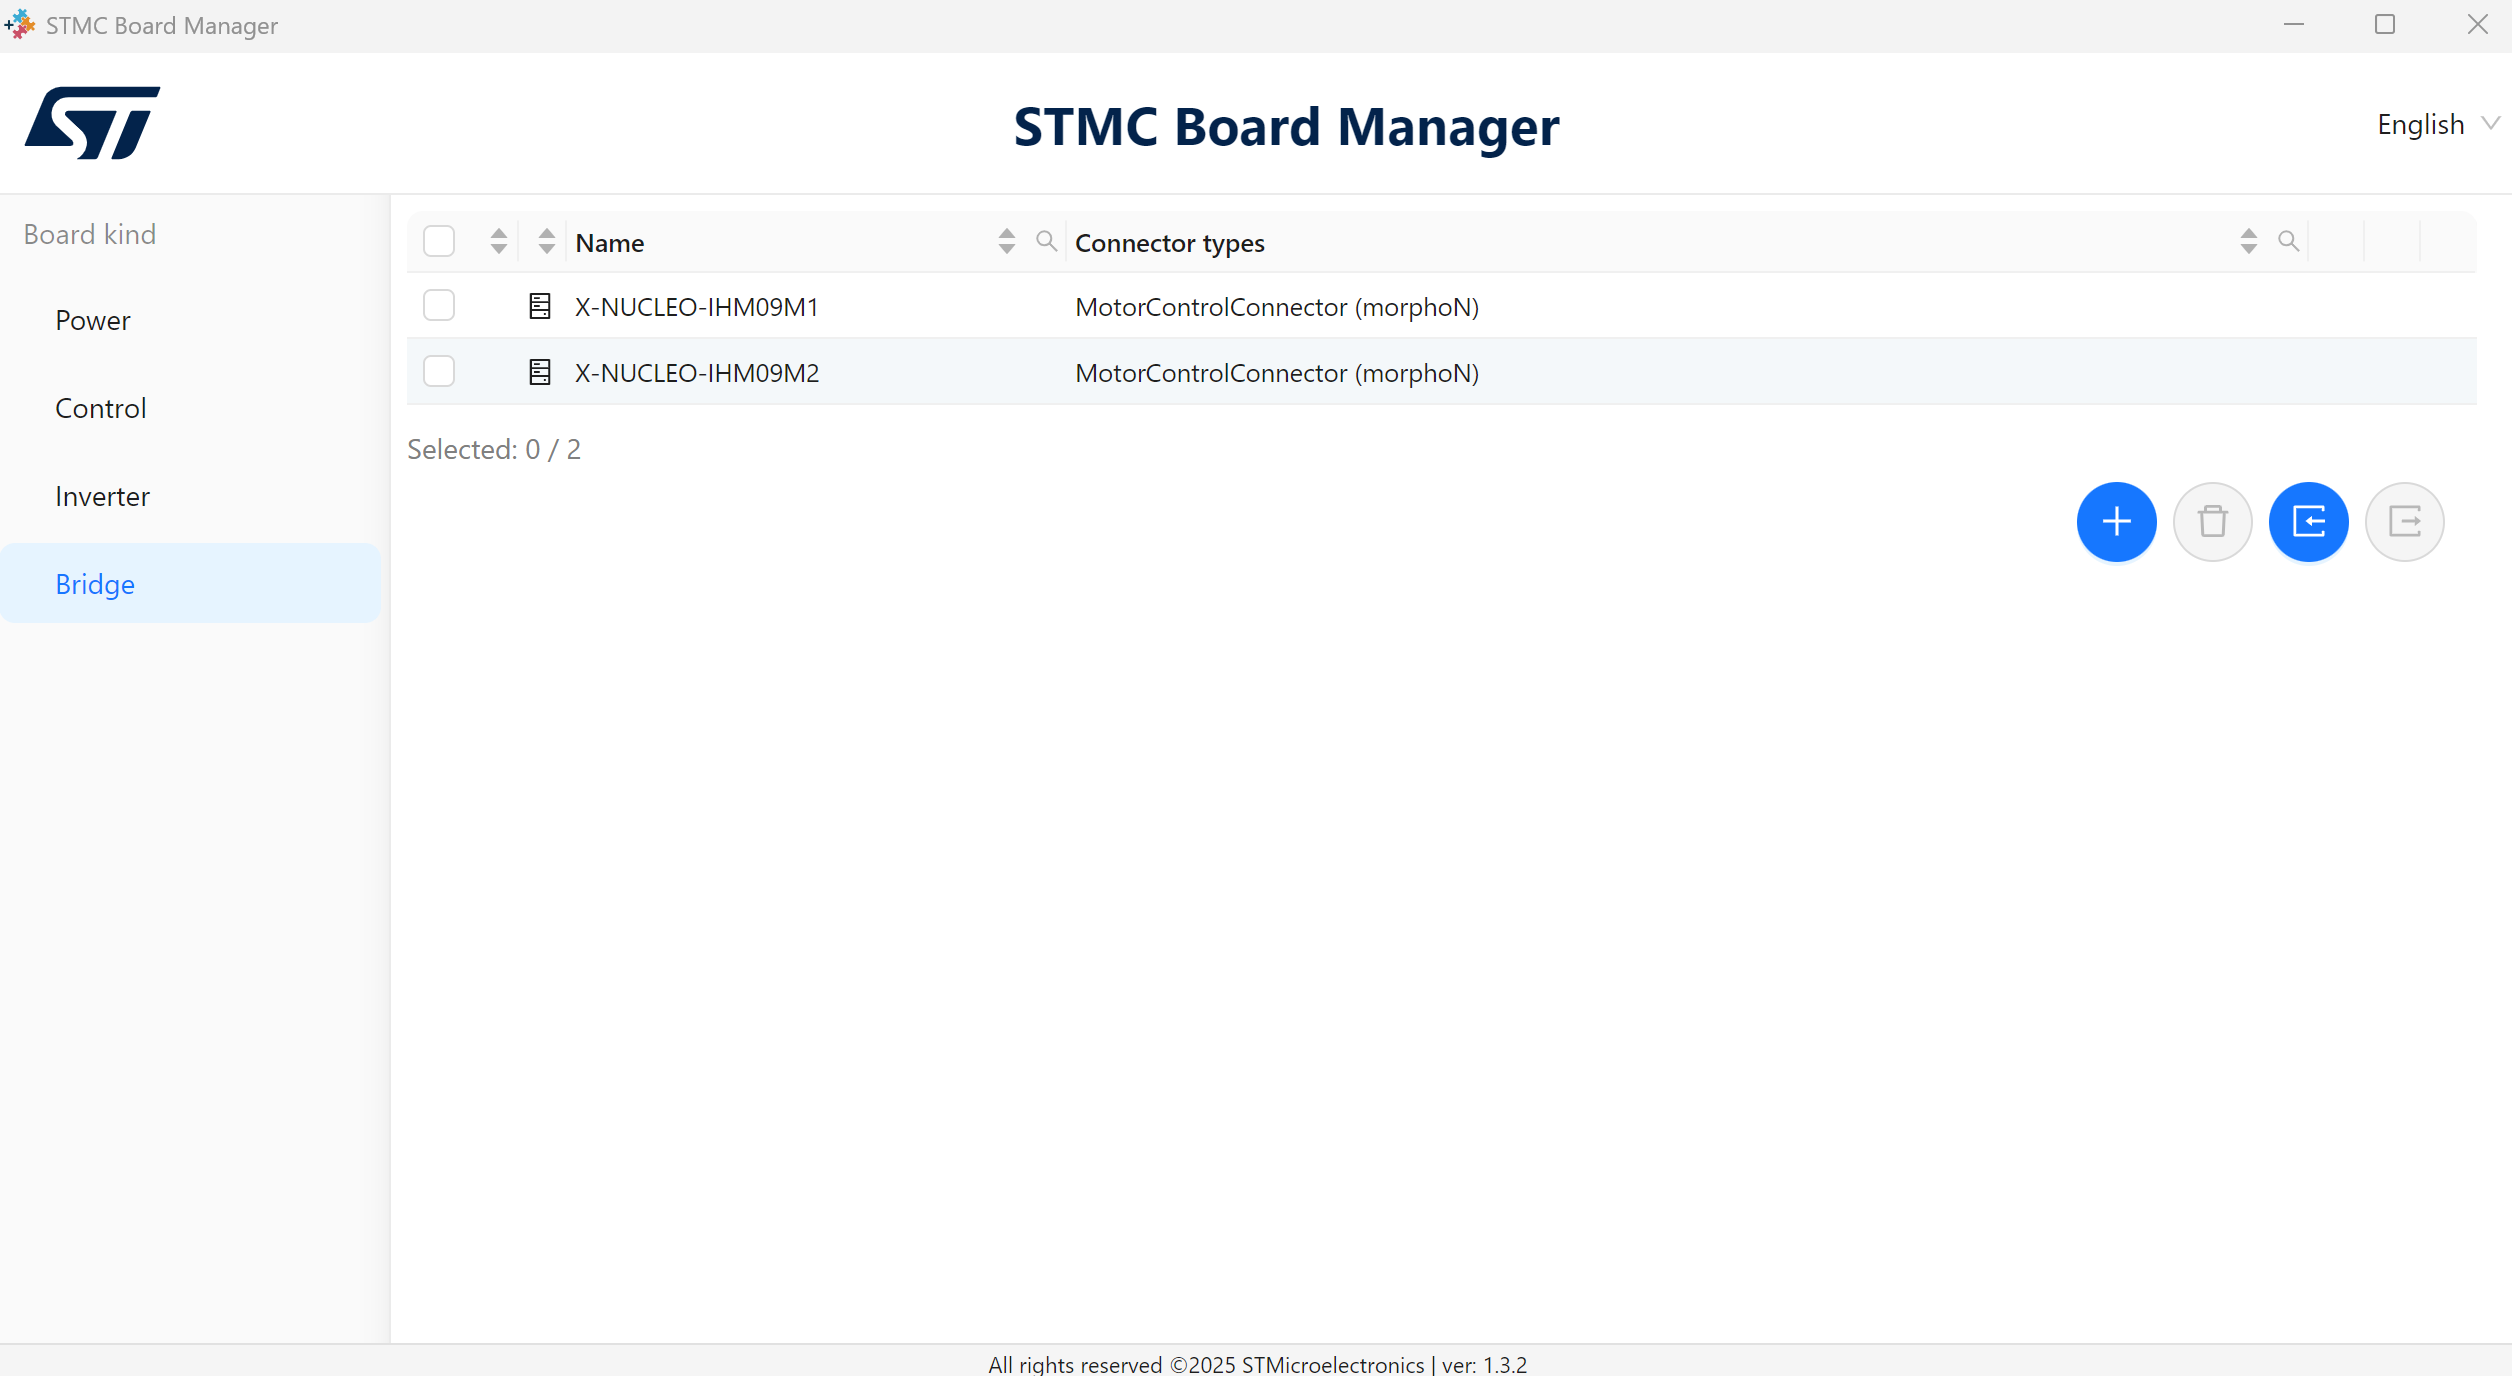This screenshot has width=2512, height=1376.
Task: Select the X-NUCLEO-IHM09M2 checkbox
Action: [x=438, y=371]
